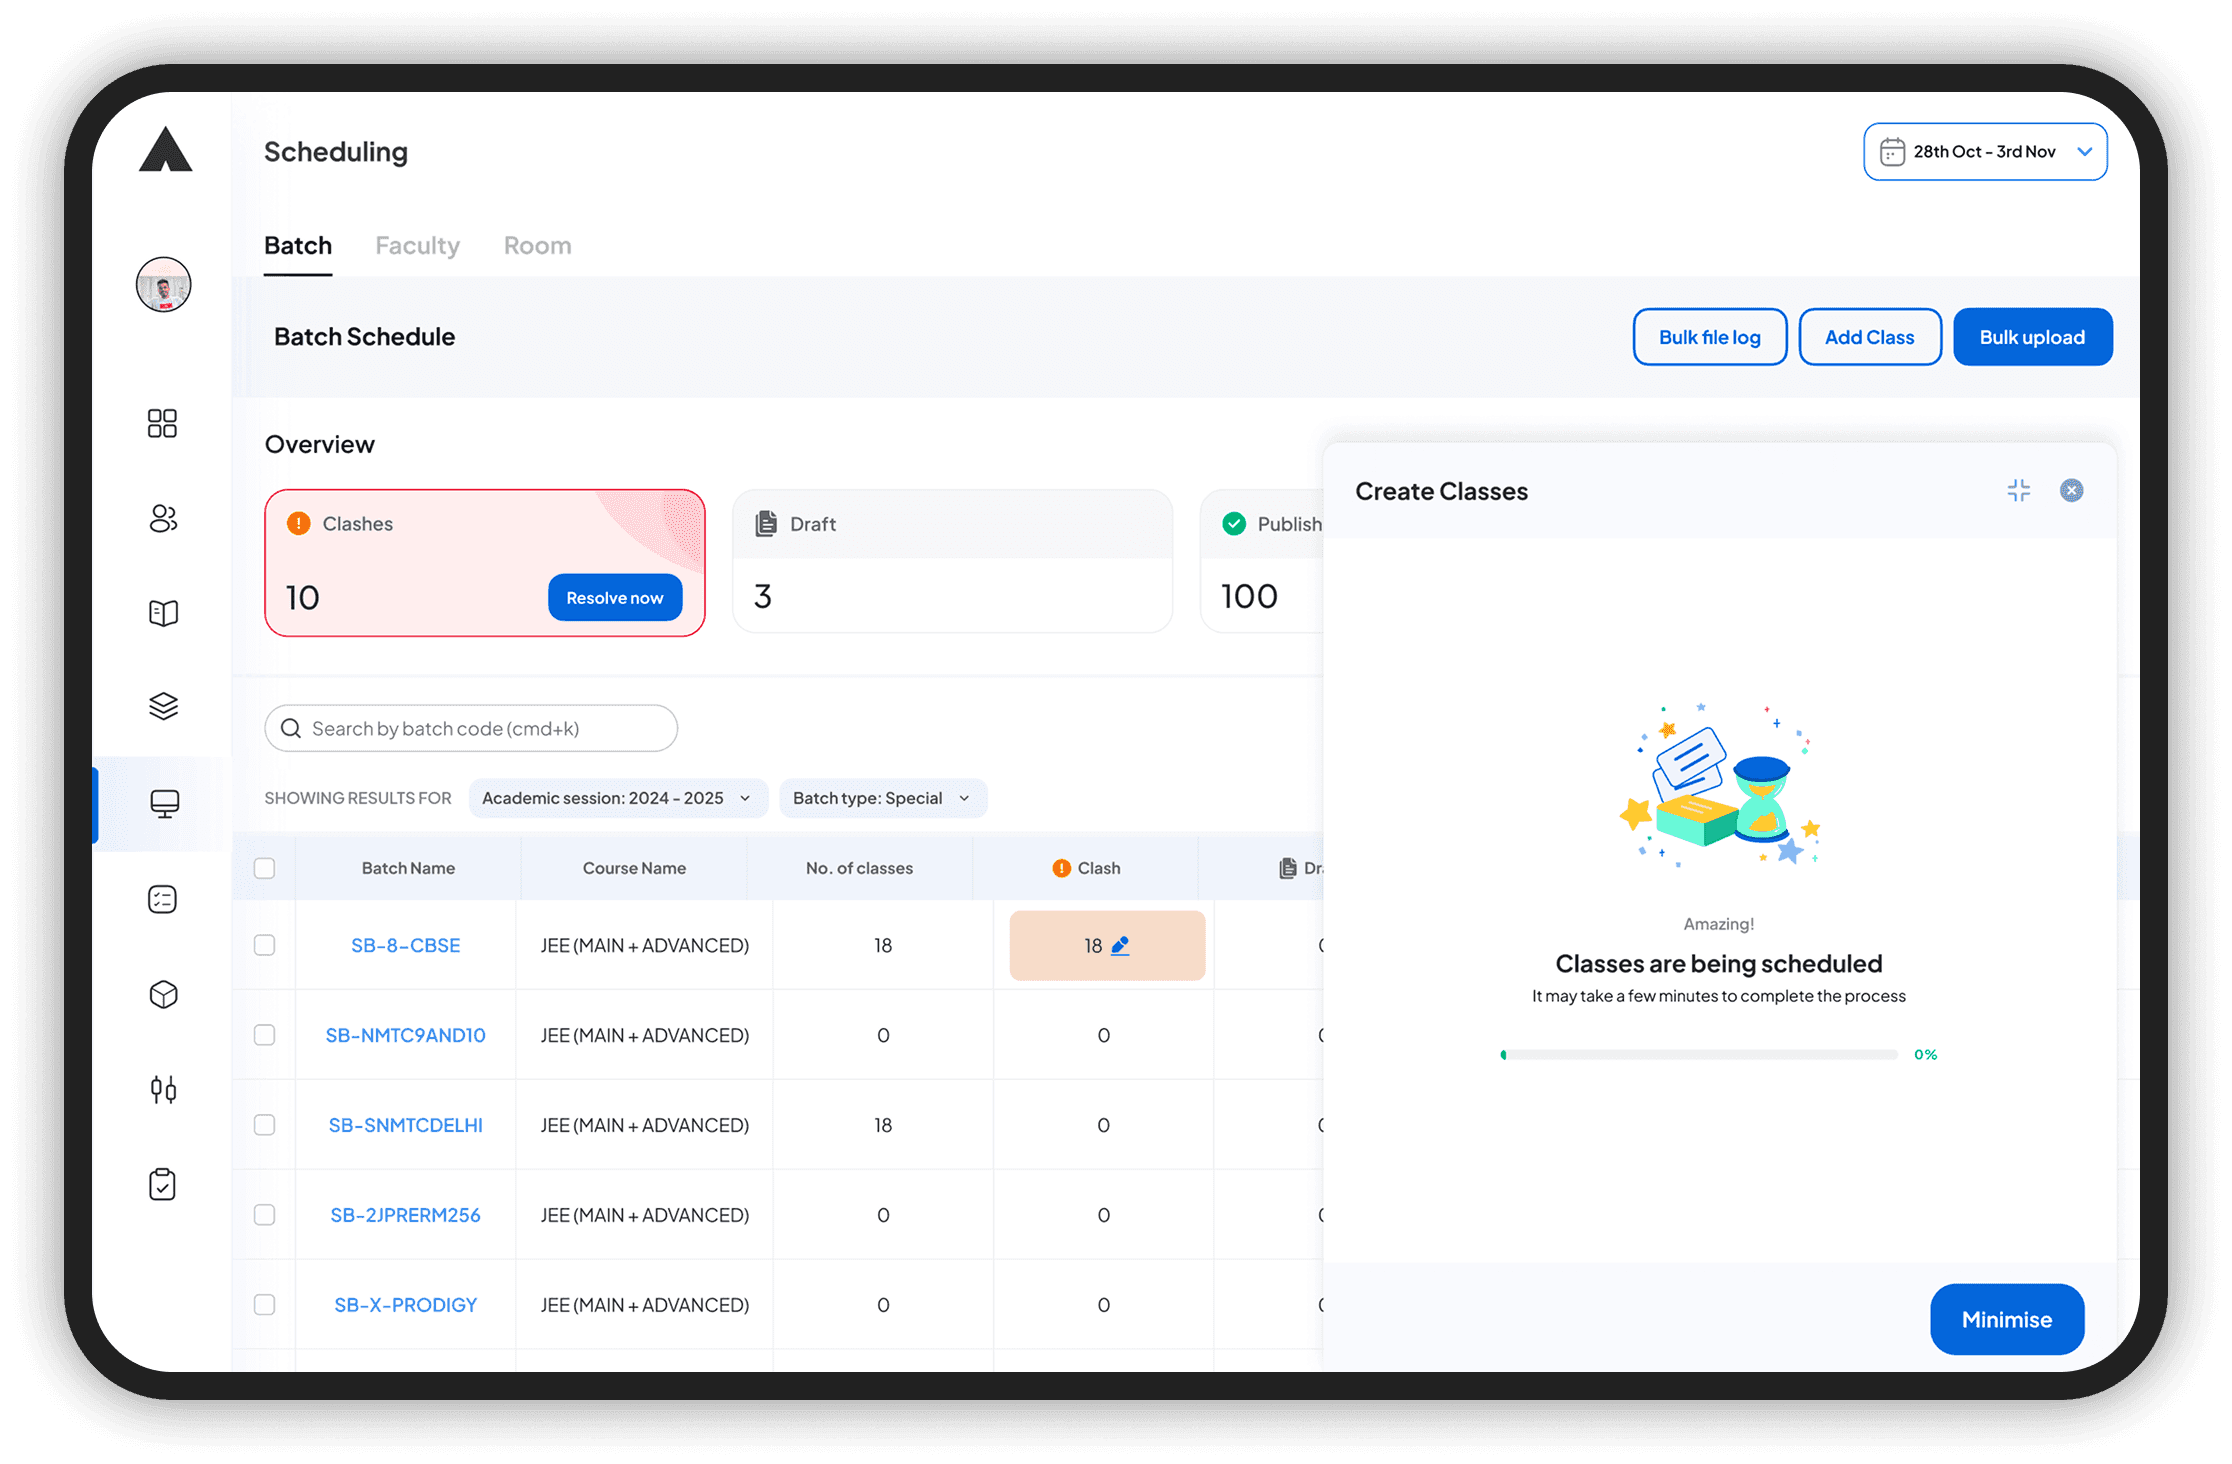Click the scheduling progress bar
This screenshot has width=2232, height=1464.
tap(1699, 1054)
